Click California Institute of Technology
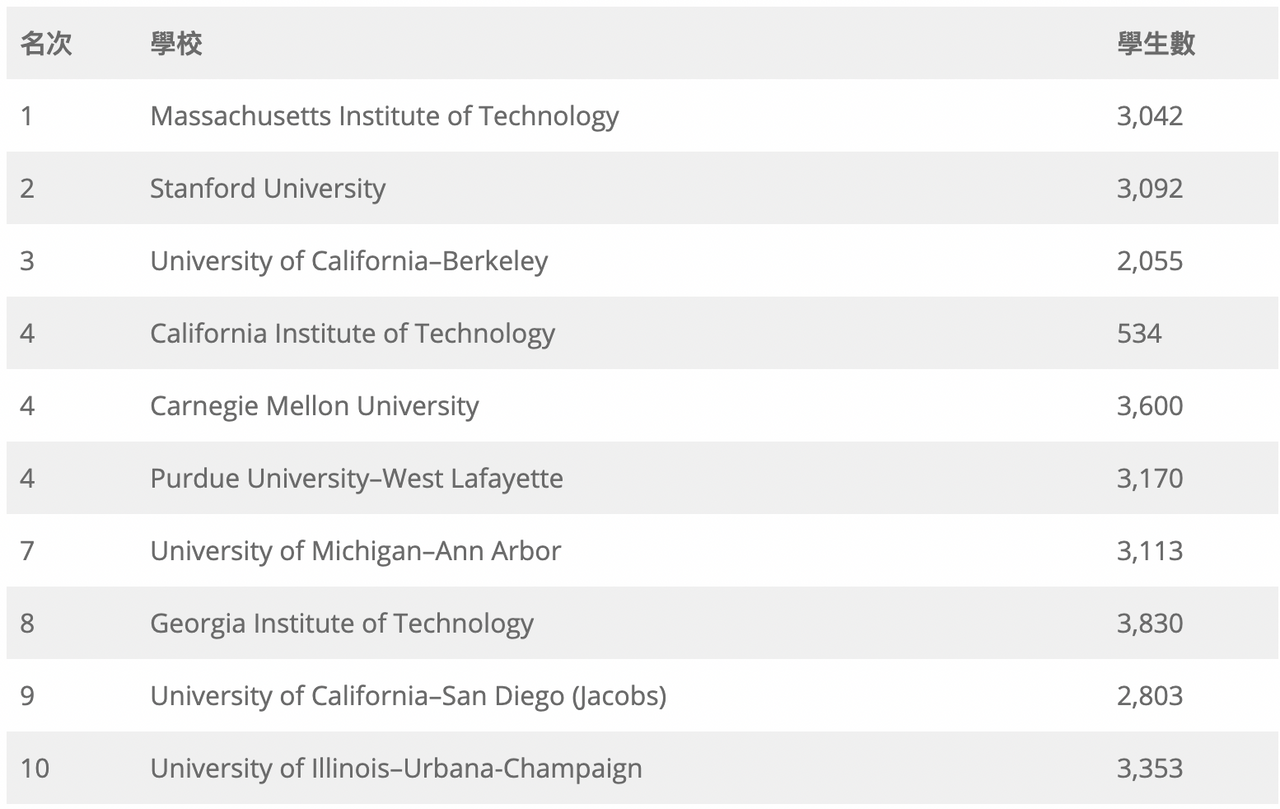The width and height of the screenshot is (1280, 809). pyautogui.click(x=352, y=334)
